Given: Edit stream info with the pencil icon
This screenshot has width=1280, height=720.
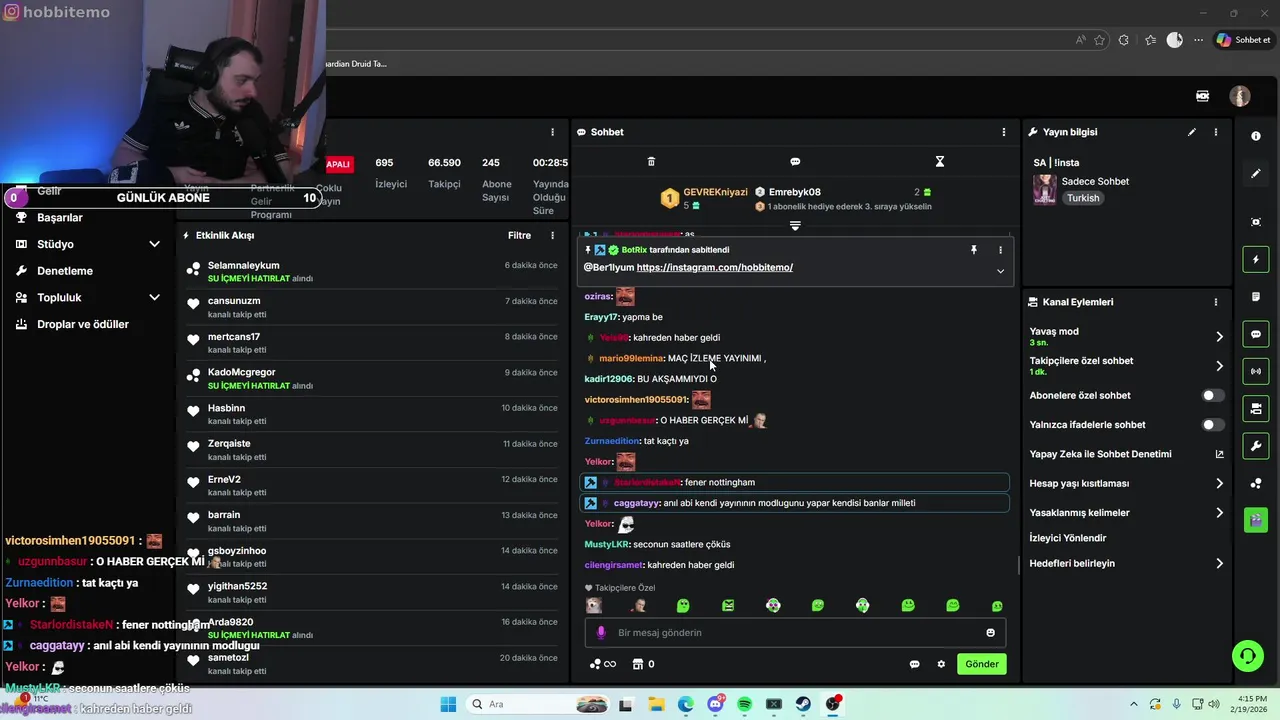Looking at the screenshot, I should pos(1192,132).
